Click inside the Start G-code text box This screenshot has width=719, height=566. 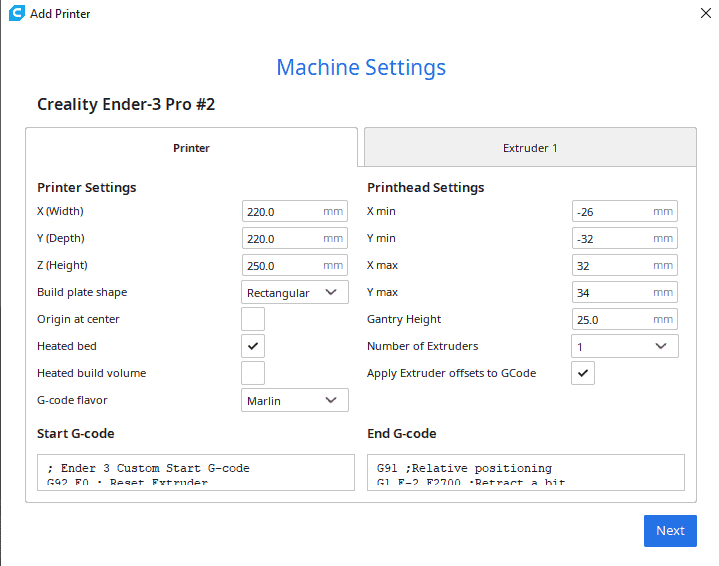click(196, 472)
